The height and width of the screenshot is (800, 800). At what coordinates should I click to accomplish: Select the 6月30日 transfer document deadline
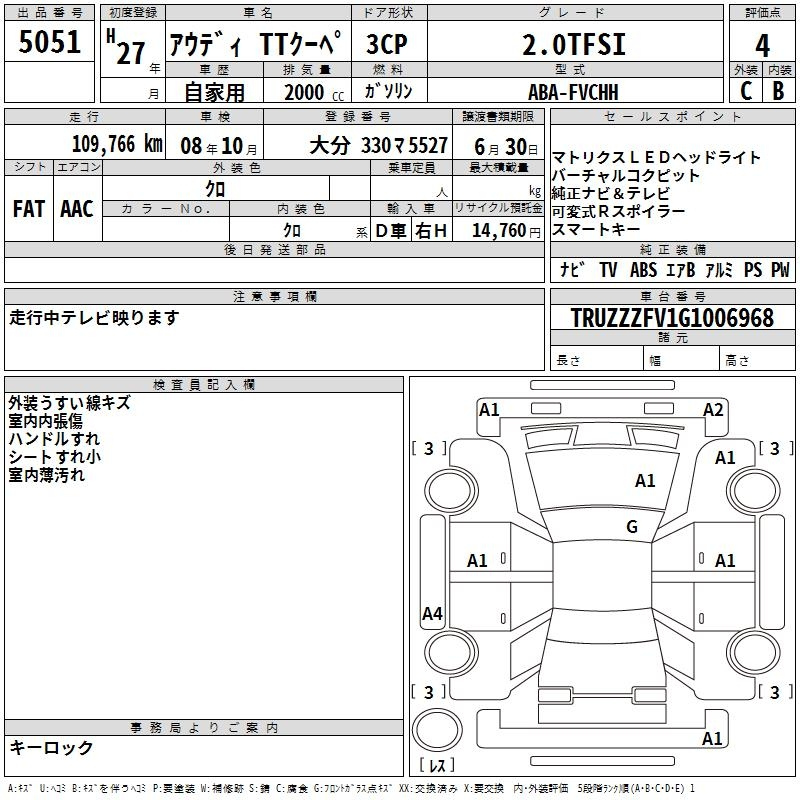pyautogui.click(x=506, y=147)
